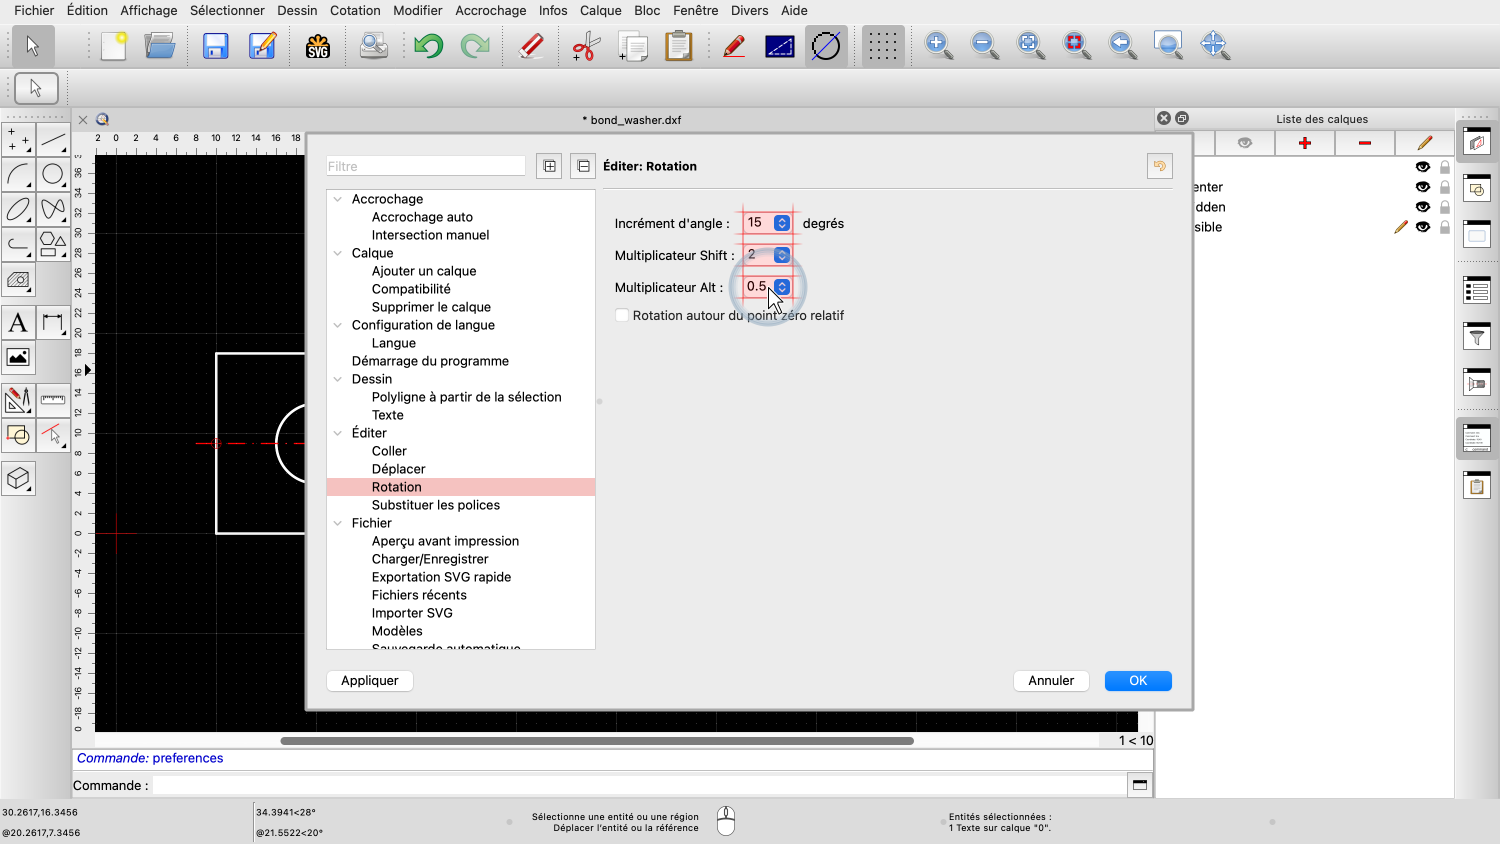The image size is (1500, 844).
Task: Click the Appliquer button
Action: coord(369,680)
